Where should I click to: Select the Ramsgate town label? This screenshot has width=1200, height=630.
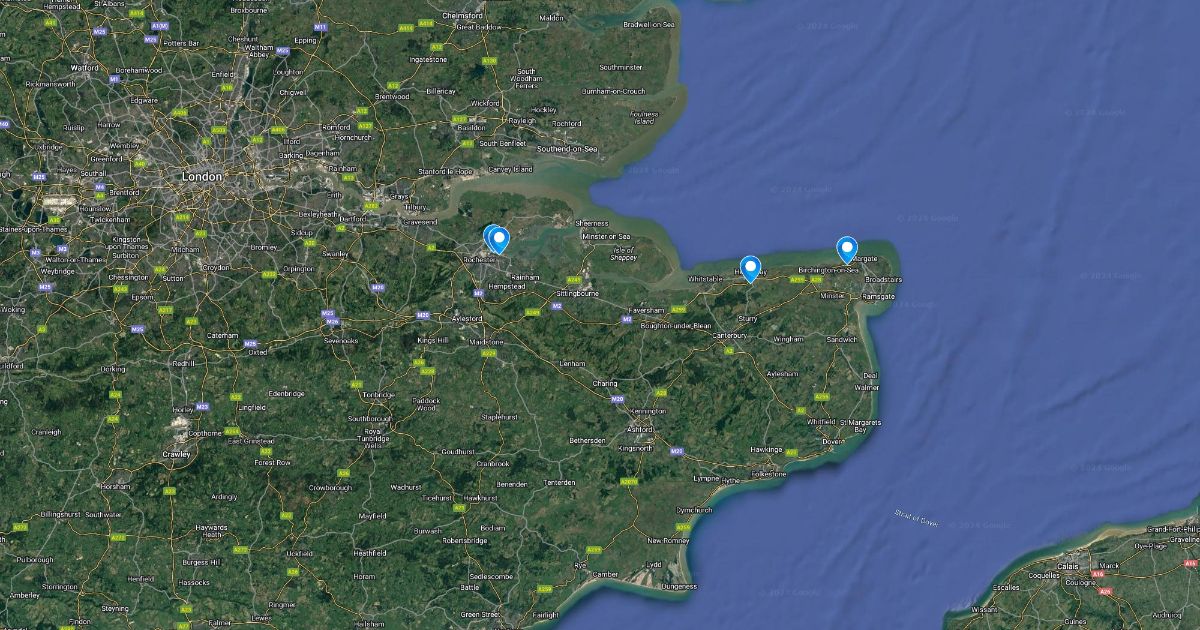(x=877, y=297)
